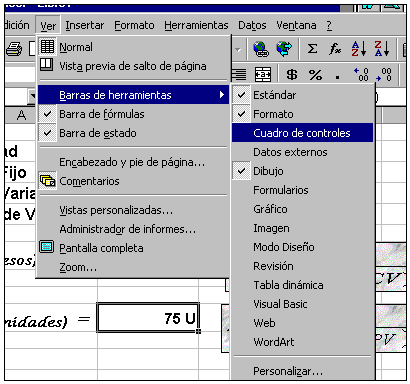Click the printer icon in toolbar
Screen dimensions: 410x384
tap(14, 49)
